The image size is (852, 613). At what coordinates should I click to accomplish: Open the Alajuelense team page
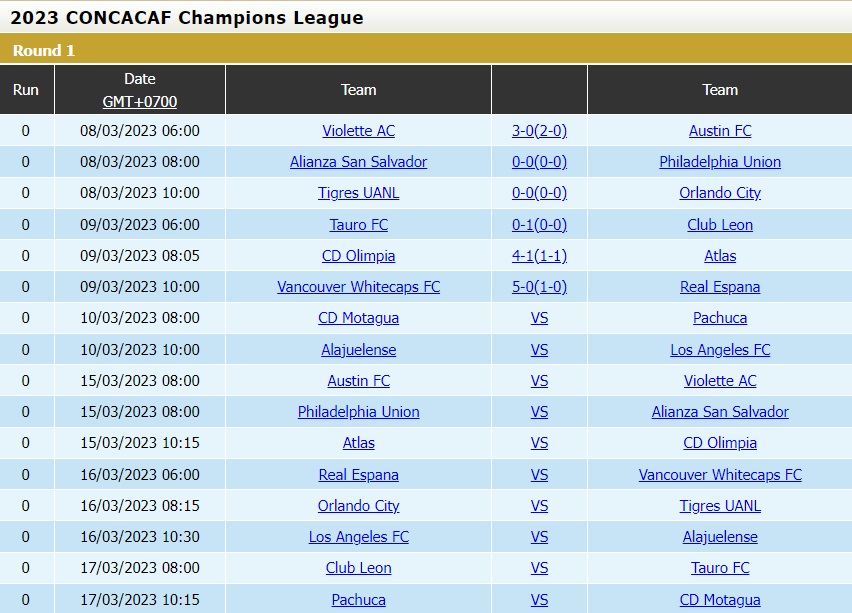(358, 349)
